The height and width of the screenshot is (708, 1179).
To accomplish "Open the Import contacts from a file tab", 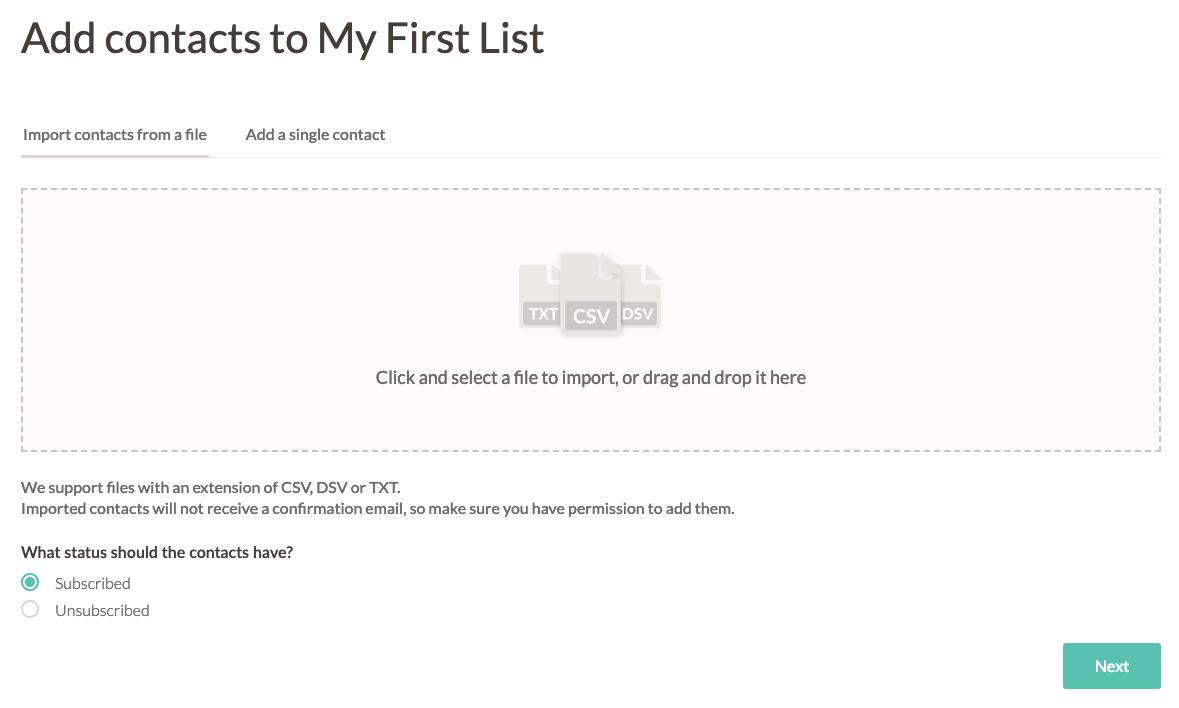I will [x=115, y=135].
